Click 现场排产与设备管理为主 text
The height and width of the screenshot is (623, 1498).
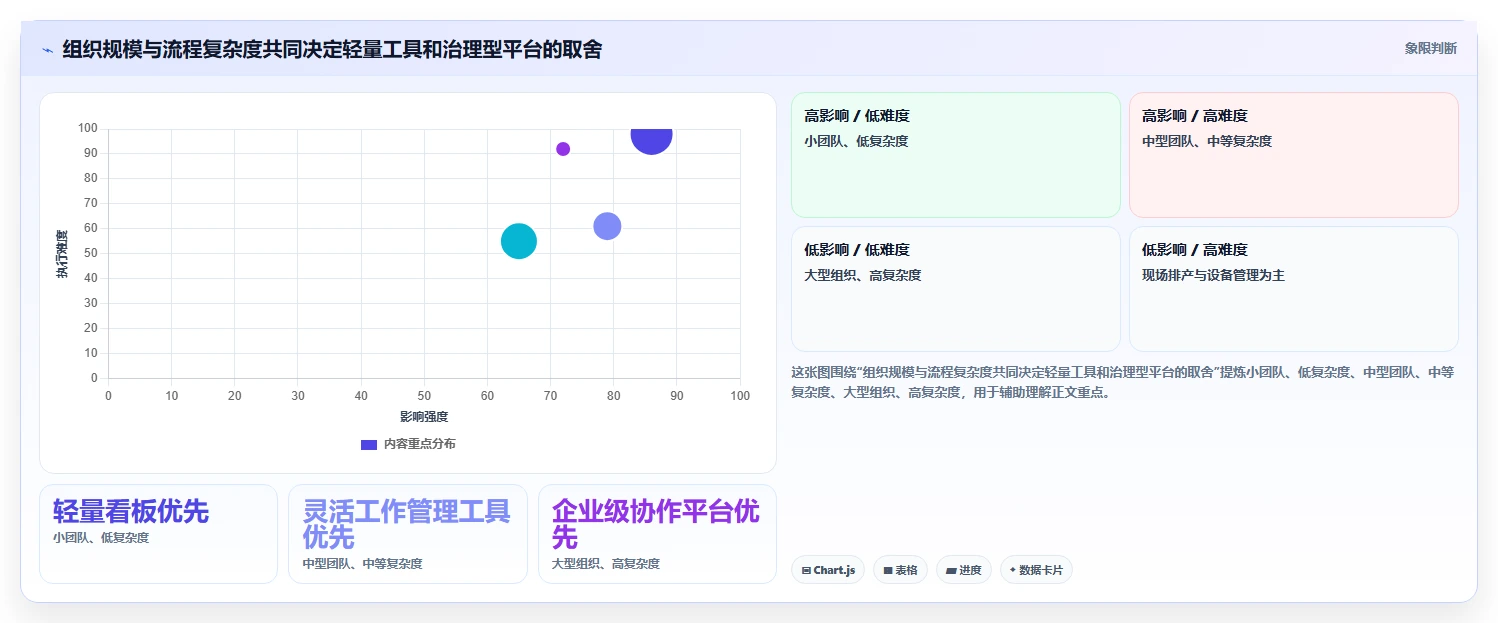(1213, 275)
